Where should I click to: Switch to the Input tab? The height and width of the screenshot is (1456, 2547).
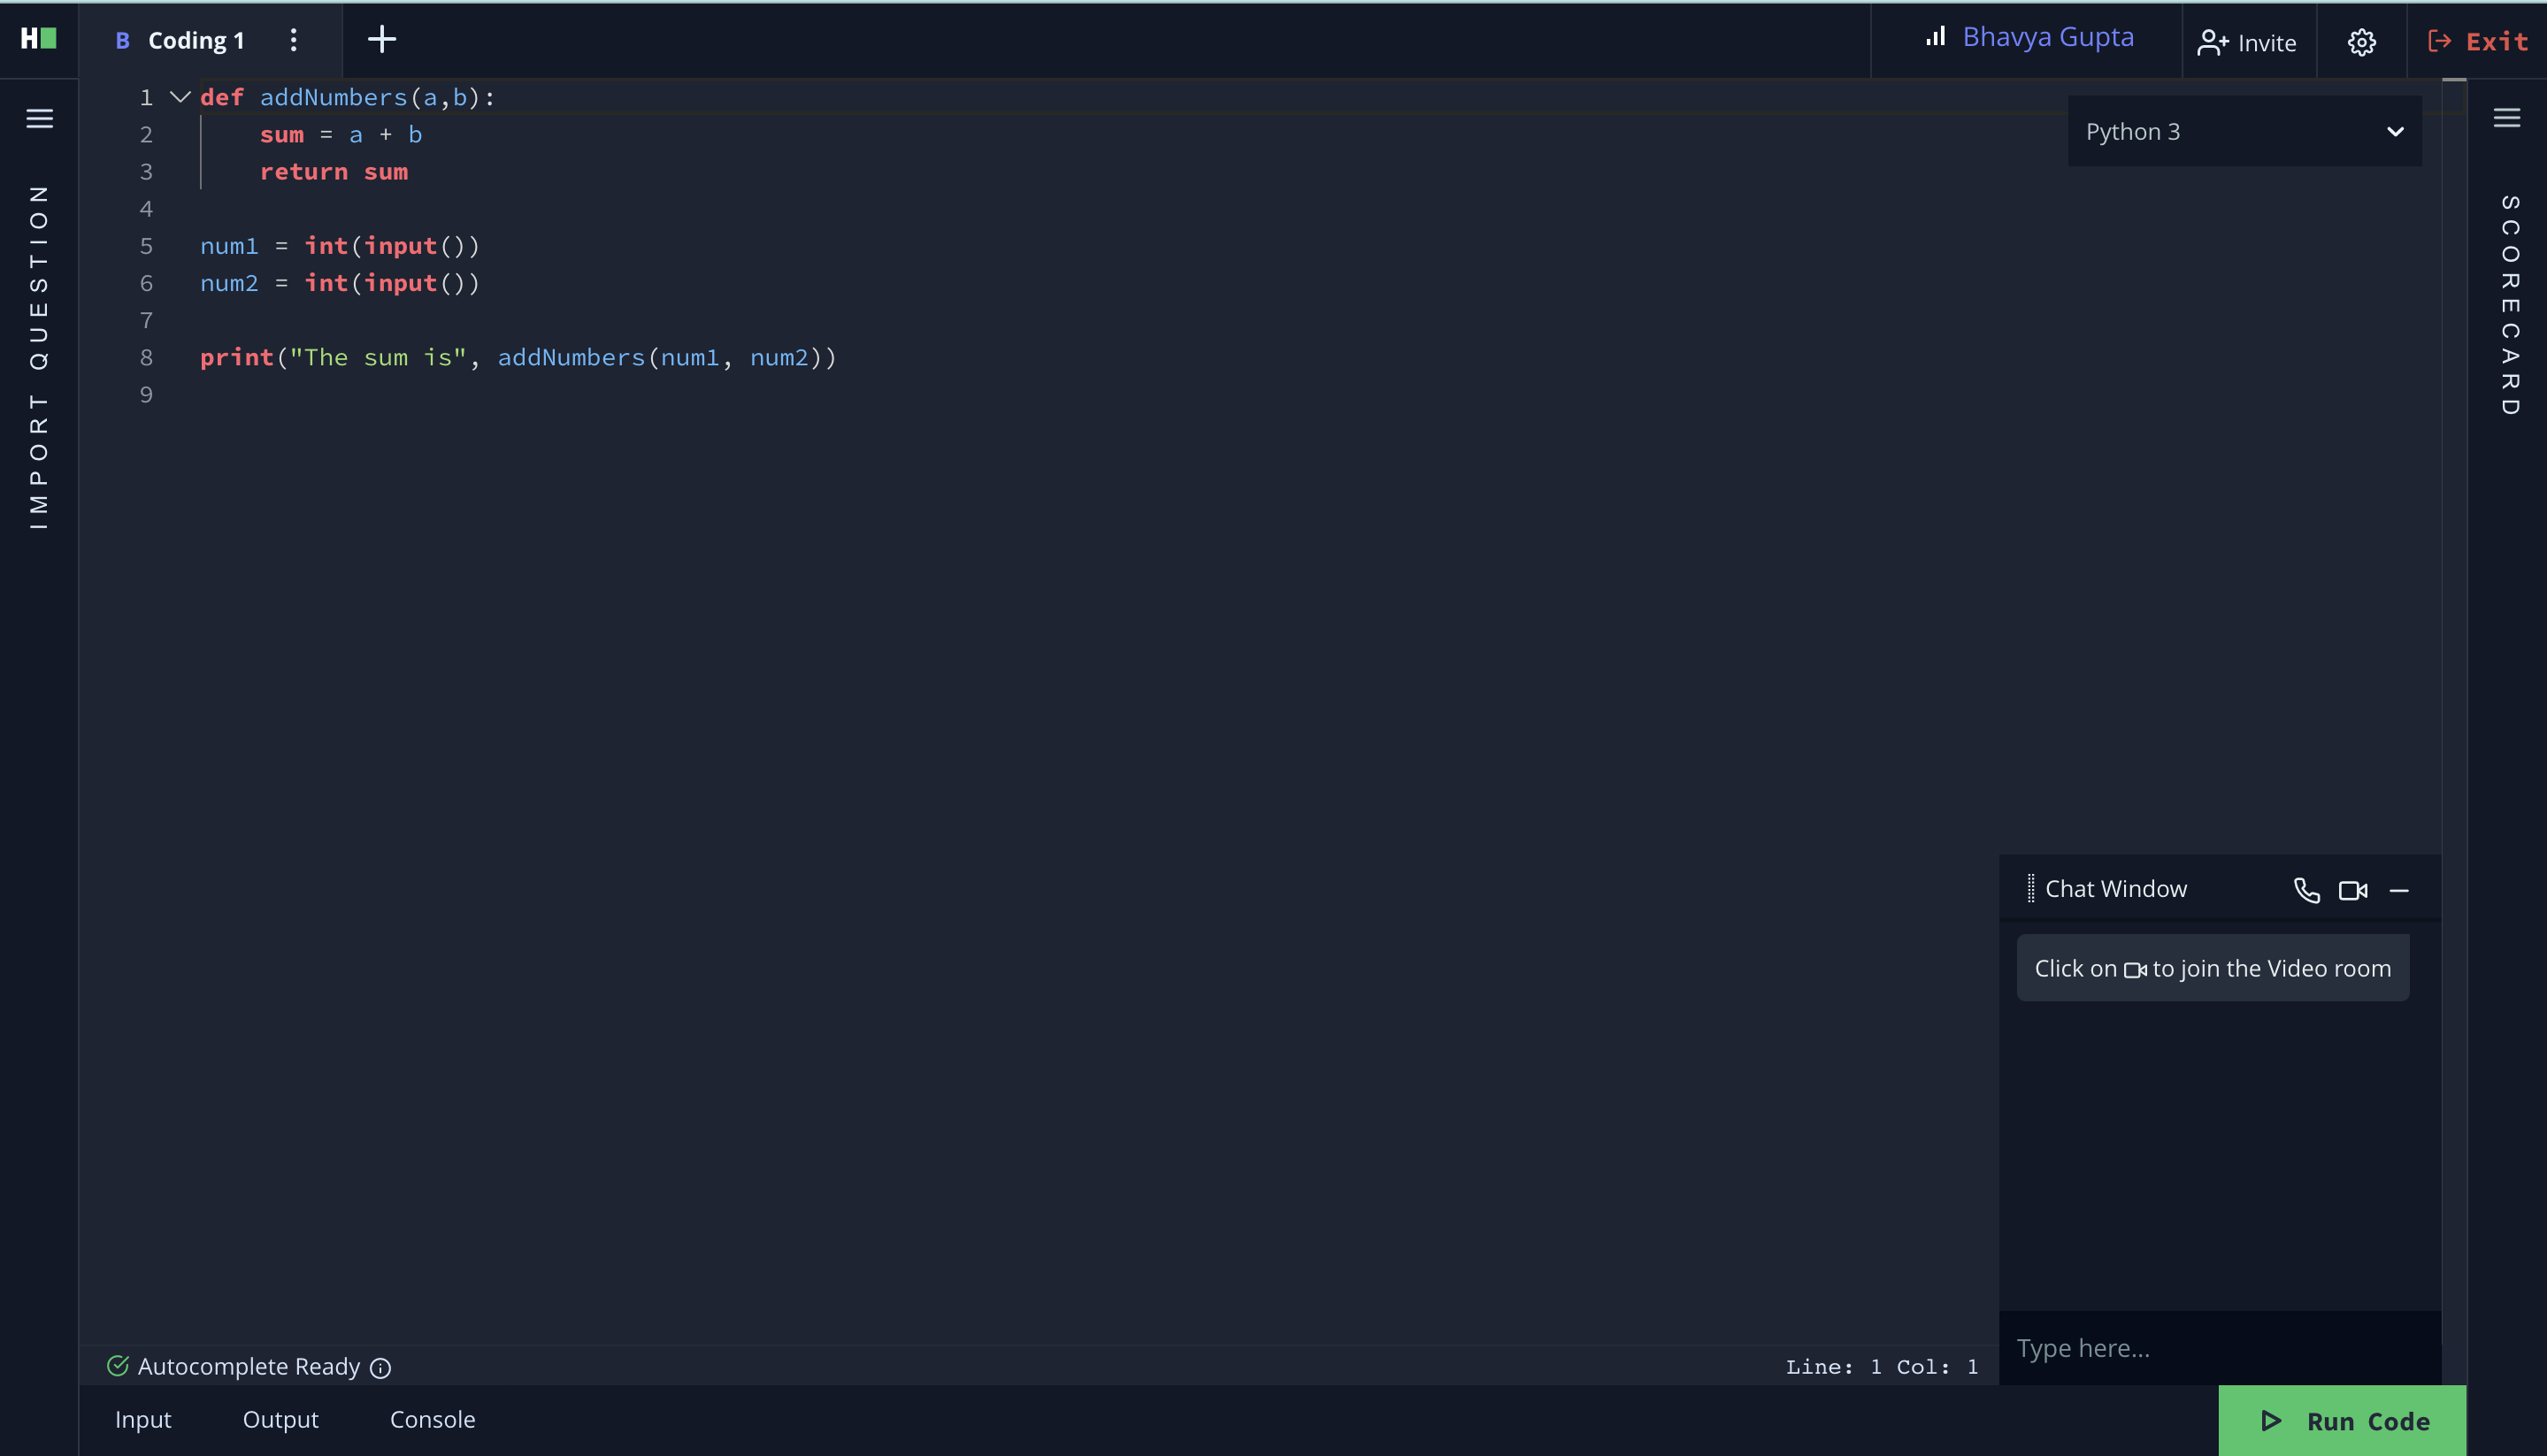click(143, 1419)
